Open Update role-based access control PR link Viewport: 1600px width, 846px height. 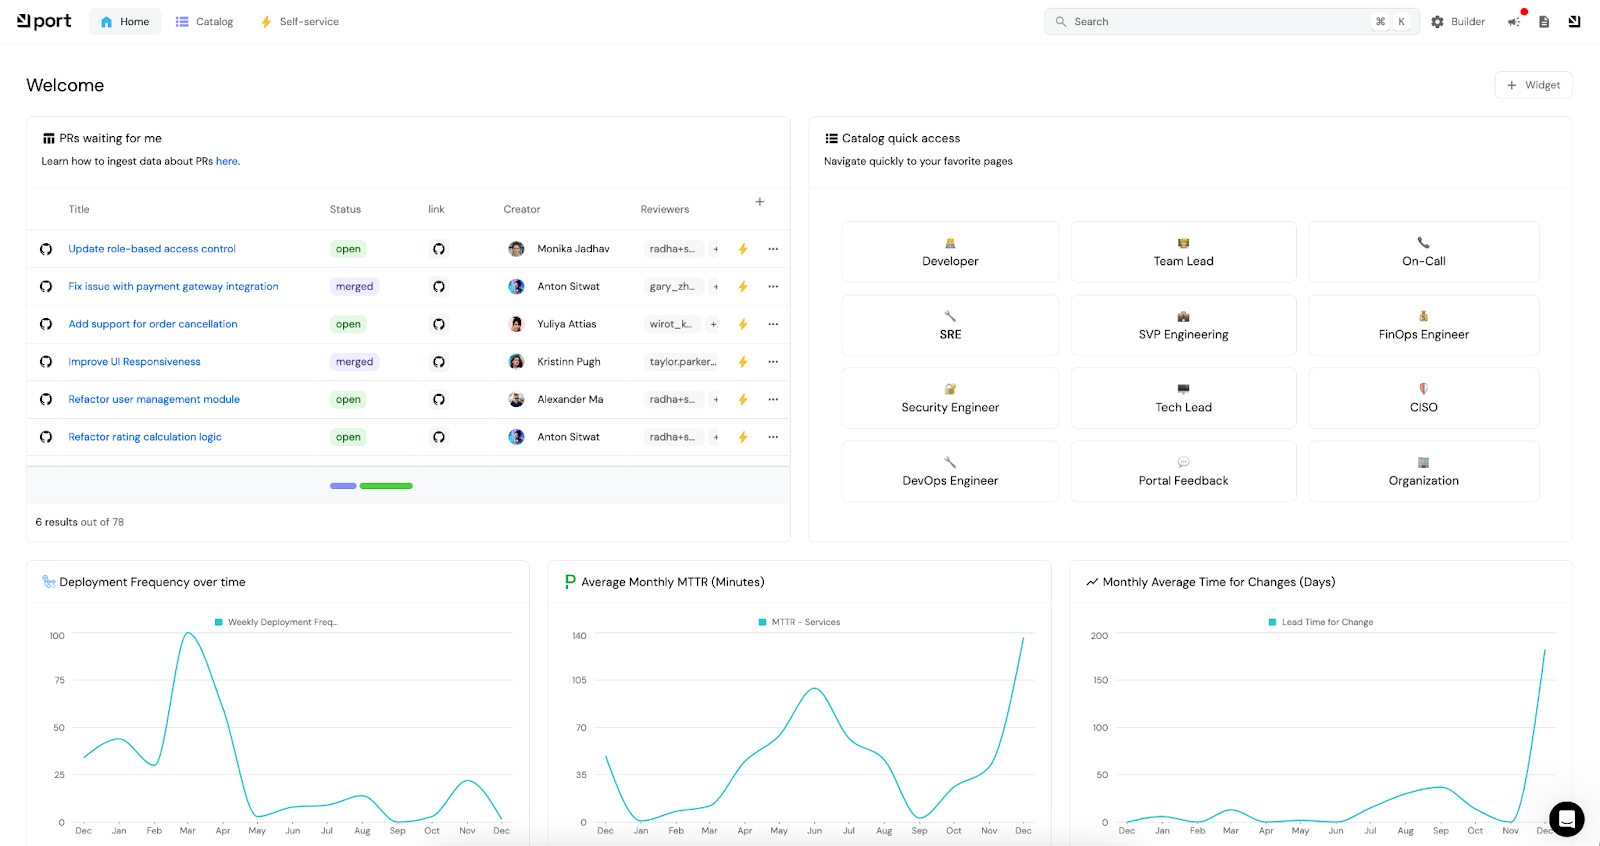tap(152, 249)
